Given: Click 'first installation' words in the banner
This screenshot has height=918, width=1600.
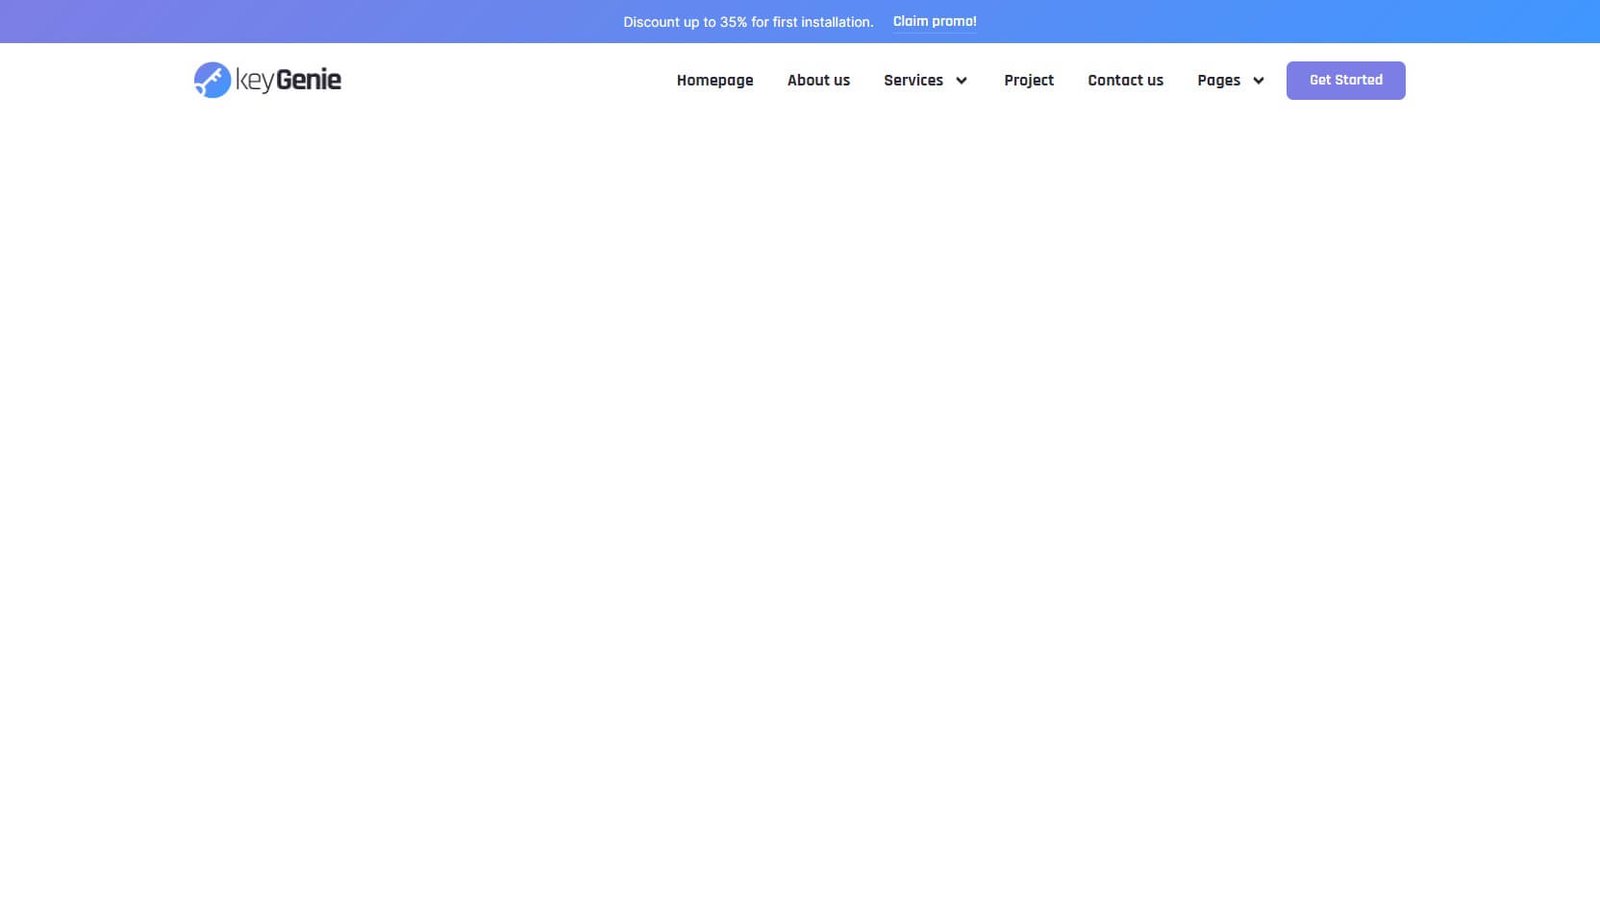Looking at the screenshot, I should coord(821,22).
